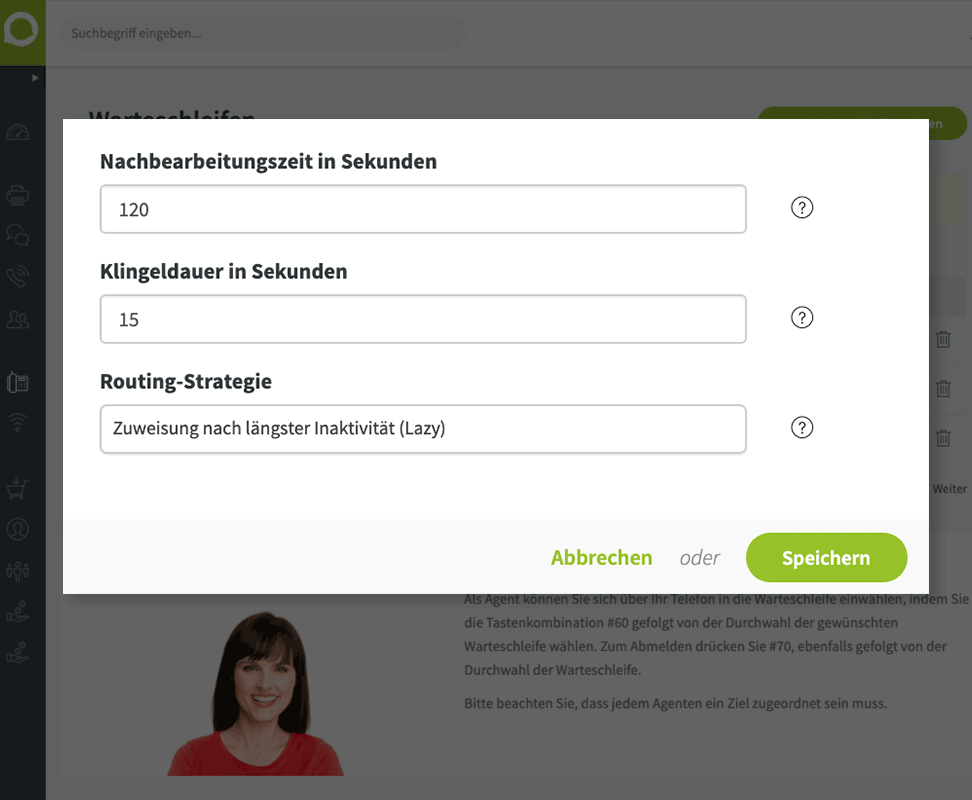
Task: Select the fax printer icon in sidebar
Action: click(18, 196)
